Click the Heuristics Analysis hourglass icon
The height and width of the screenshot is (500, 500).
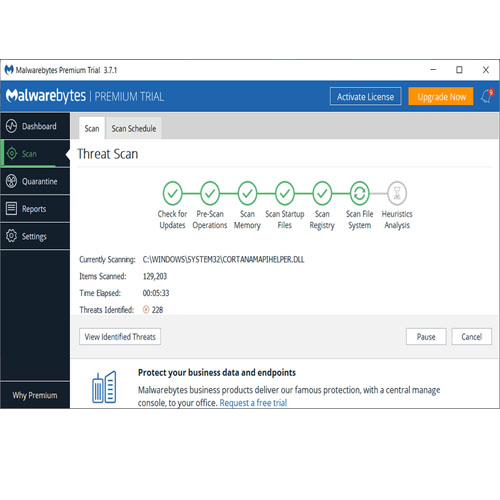point(397,193)
